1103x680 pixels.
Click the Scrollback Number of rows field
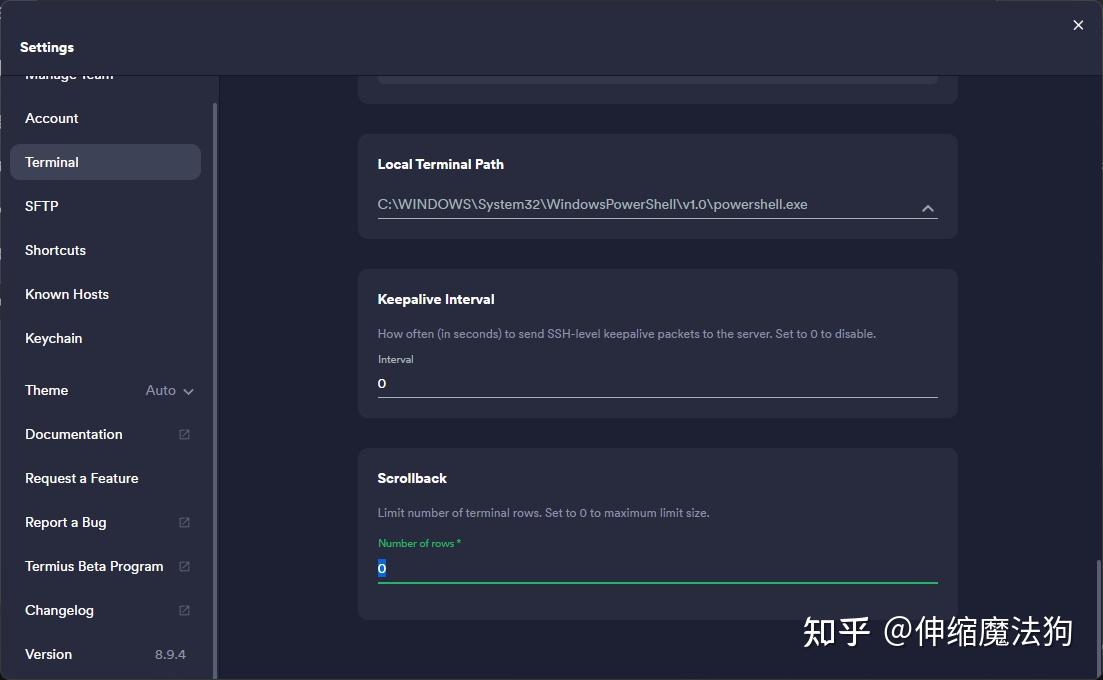tap(657, 569)
